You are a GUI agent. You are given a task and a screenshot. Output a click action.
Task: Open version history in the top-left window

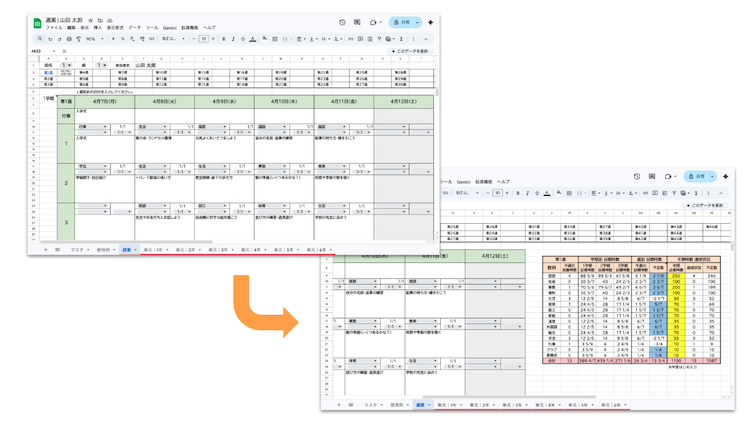click(x=342, y=22)
